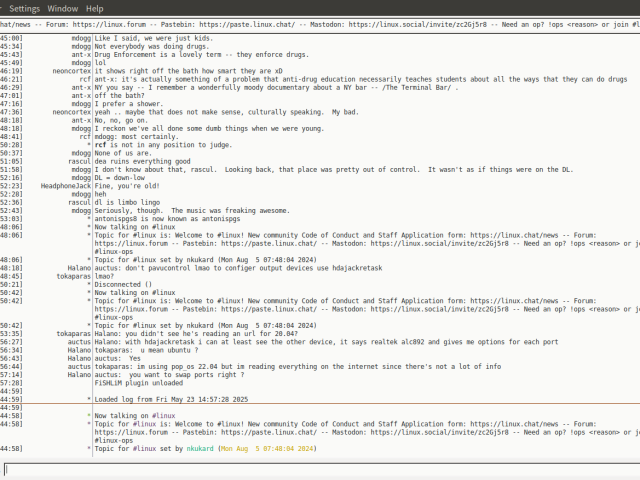Focus the message input box at bottom
This screenshot has height=480, width=640.
(x=320, y=468)
